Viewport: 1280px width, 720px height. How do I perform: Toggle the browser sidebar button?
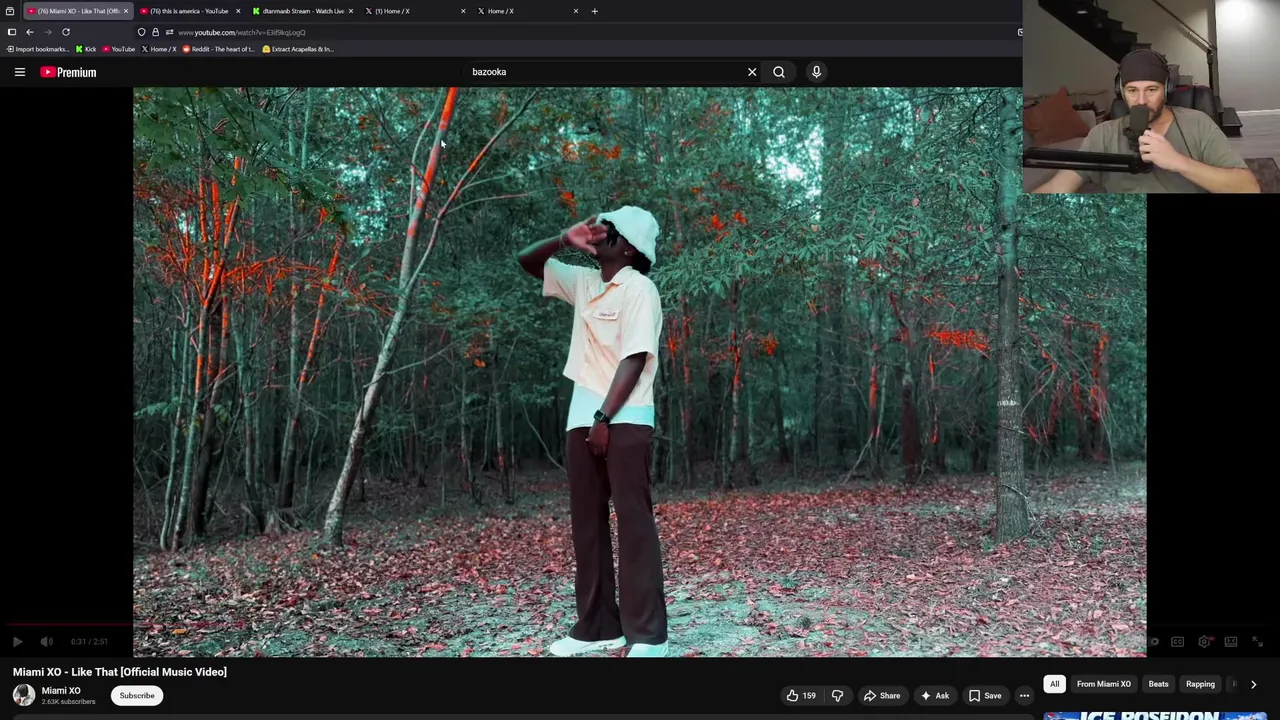11,32
